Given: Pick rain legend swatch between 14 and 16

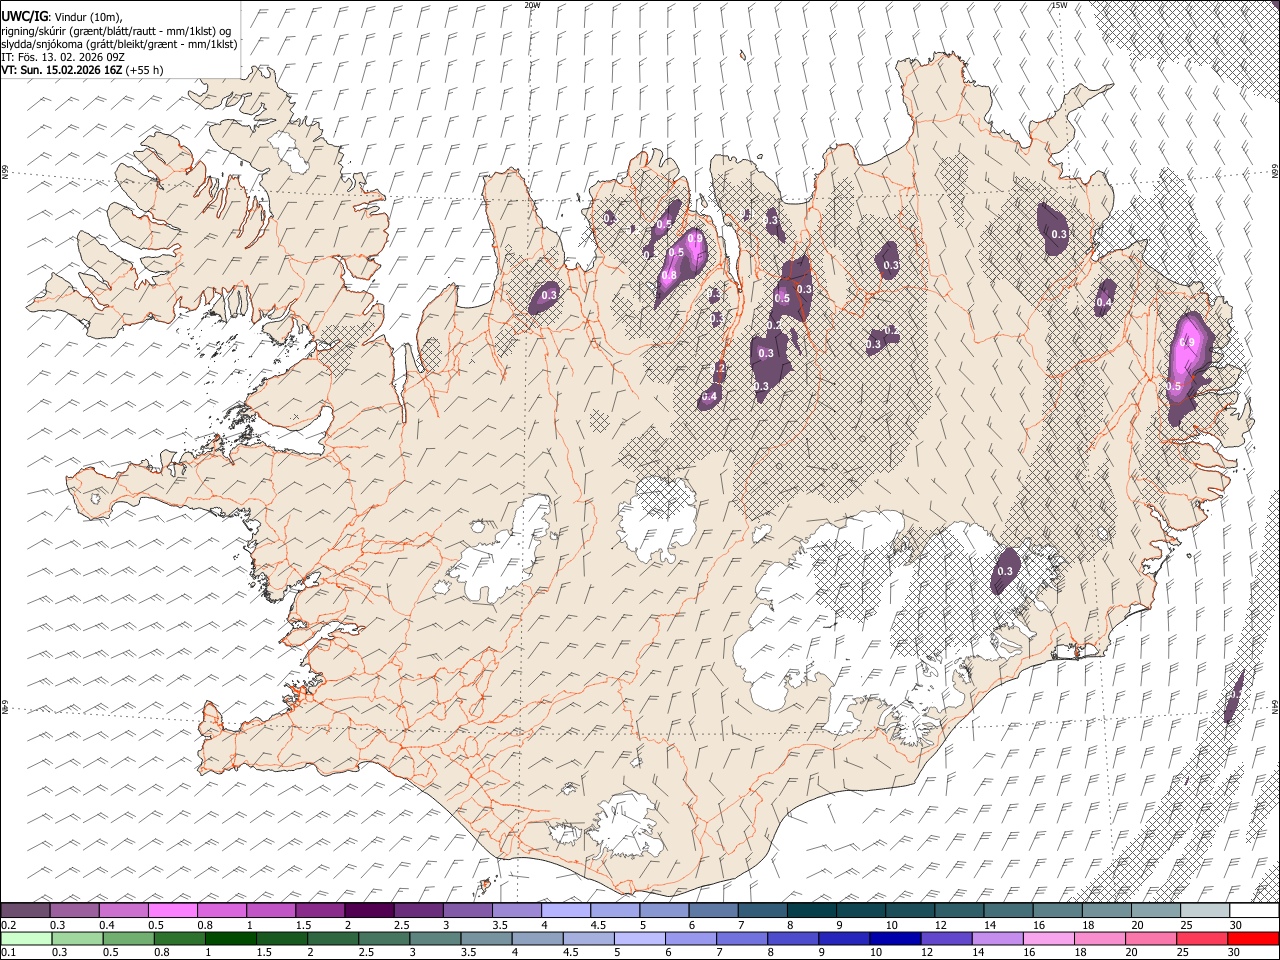Looking at the screenshot, I should click(x=997, y=939).
